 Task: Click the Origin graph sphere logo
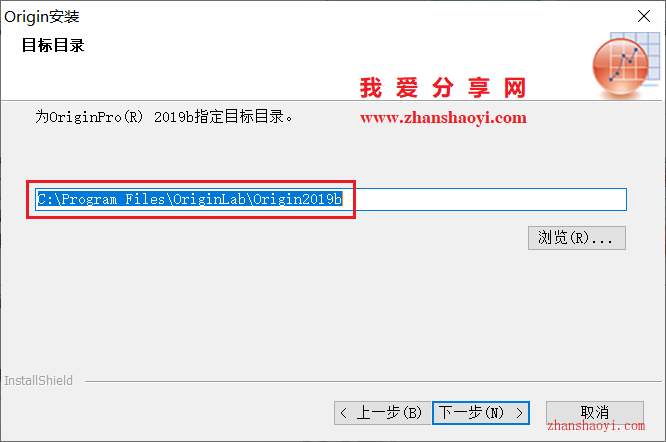tap(620, 66)
